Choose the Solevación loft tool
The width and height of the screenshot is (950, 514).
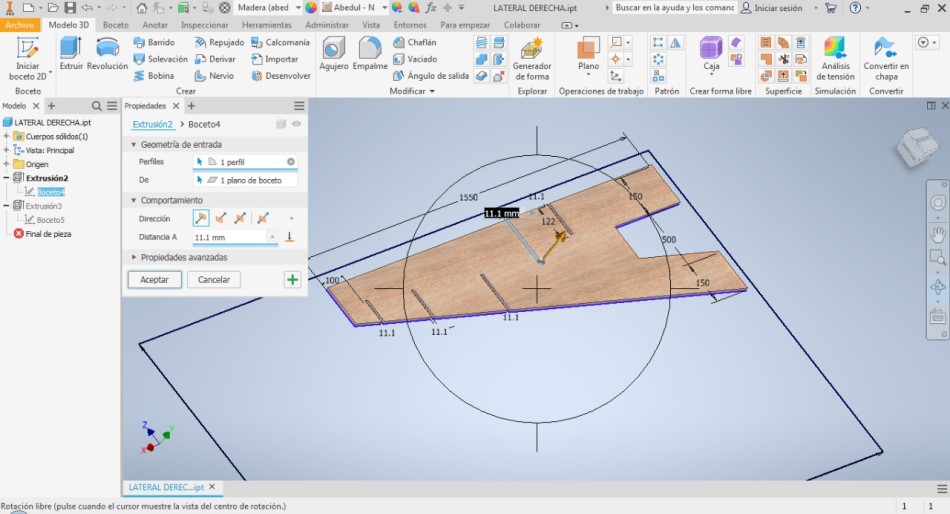click(x=161, y=59)
